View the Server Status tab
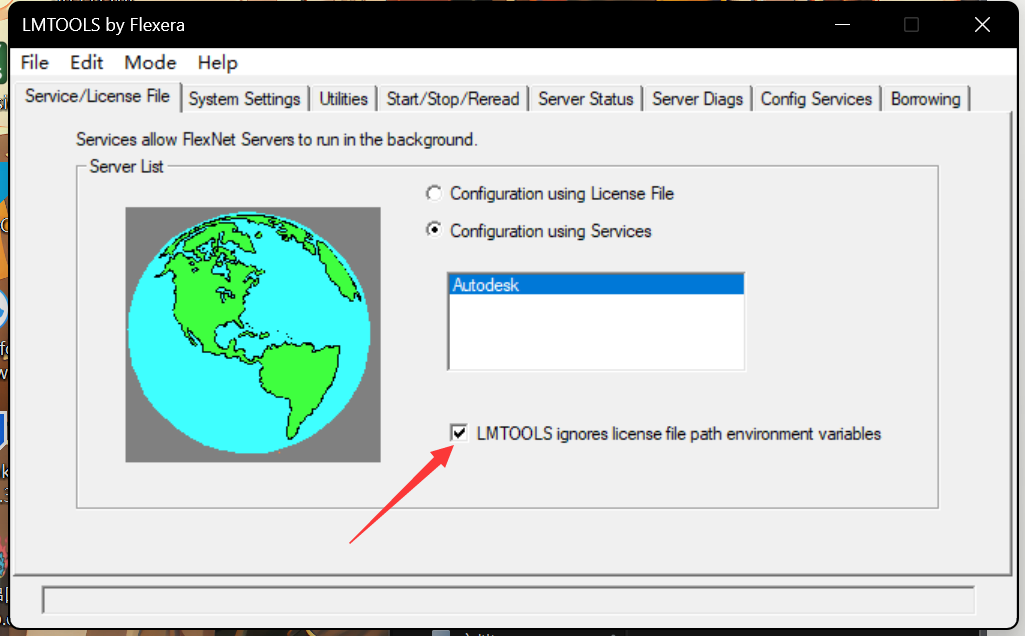This screenshot has width=1025, height=636. [586, 99]
